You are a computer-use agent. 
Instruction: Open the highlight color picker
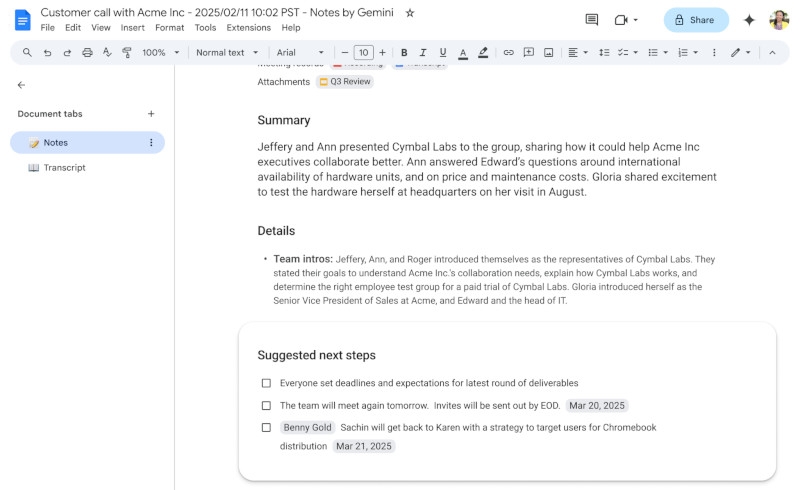[483, 52]
